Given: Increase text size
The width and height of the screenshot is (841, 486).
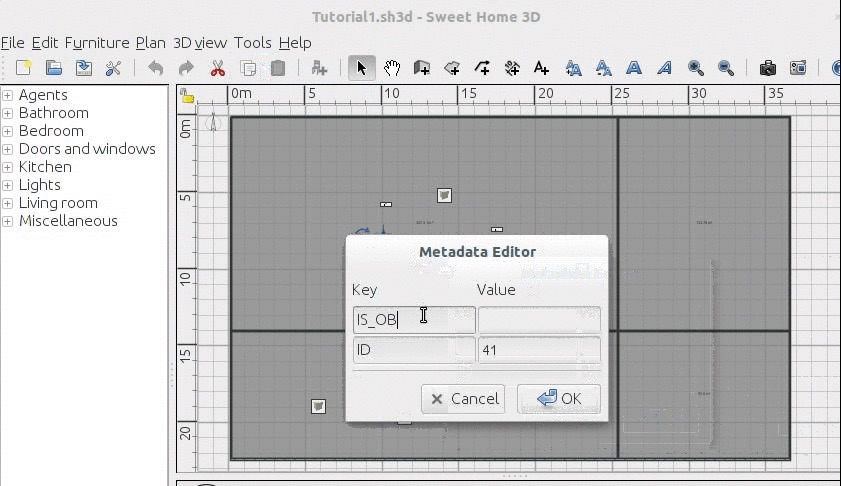Looking at the screenshot, I should point(573,68).
